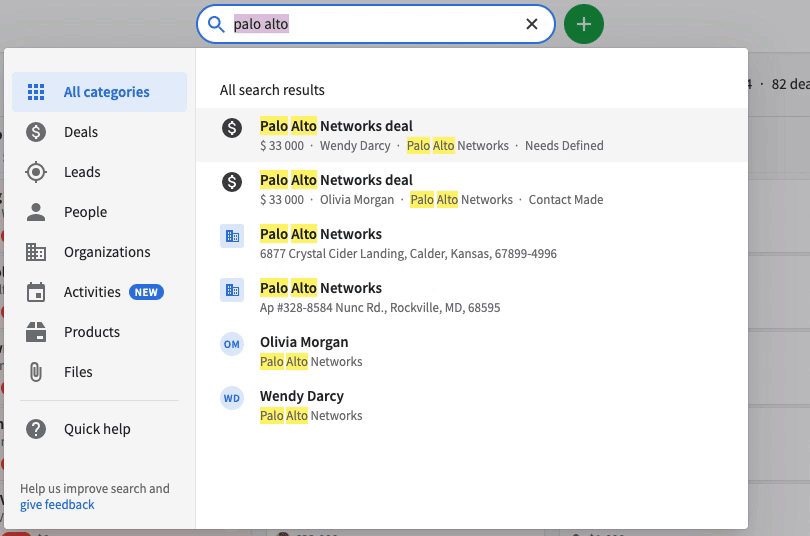
Task: Click the 6877 Crystal Cider Landing address
Action: [408, 254]
